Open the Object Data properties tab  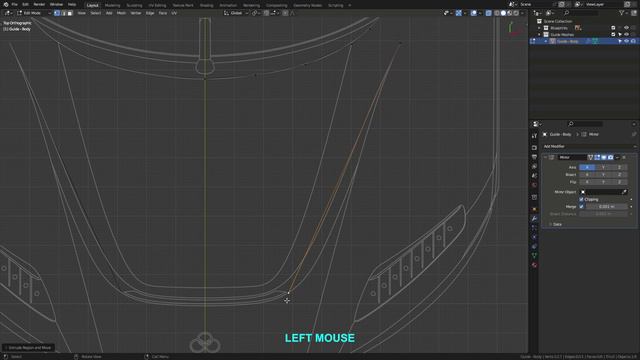click(534, 256)
